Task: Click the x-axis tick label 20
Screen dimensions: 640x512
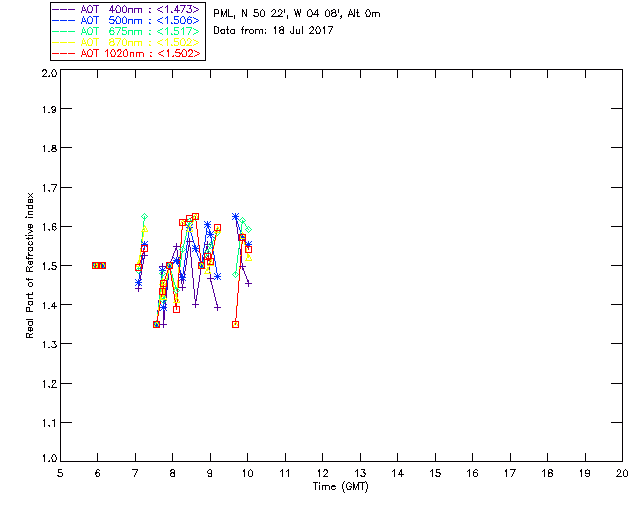Action: 622,473
